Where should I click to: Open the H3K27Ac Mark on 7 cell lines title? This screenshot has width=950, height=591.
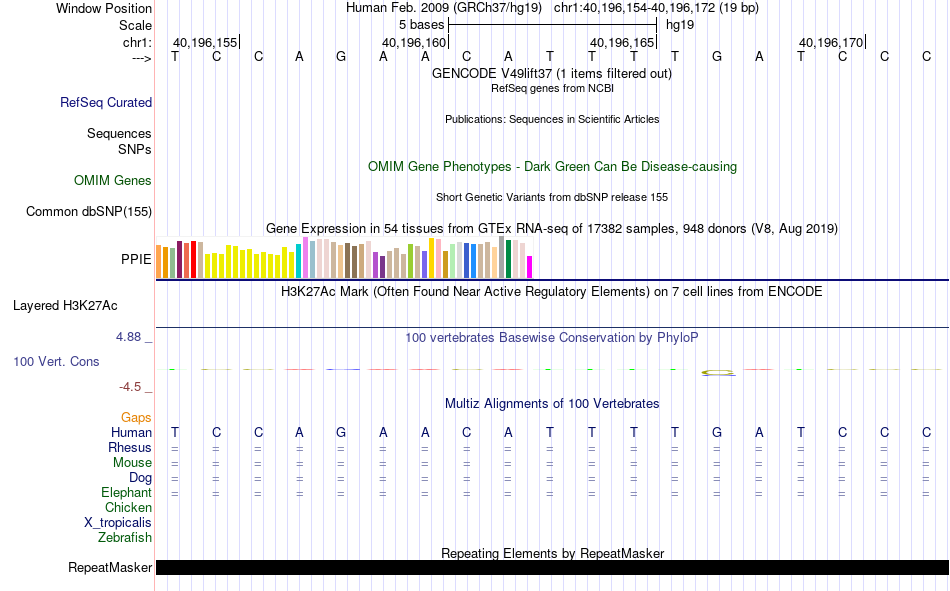point(552,292)
